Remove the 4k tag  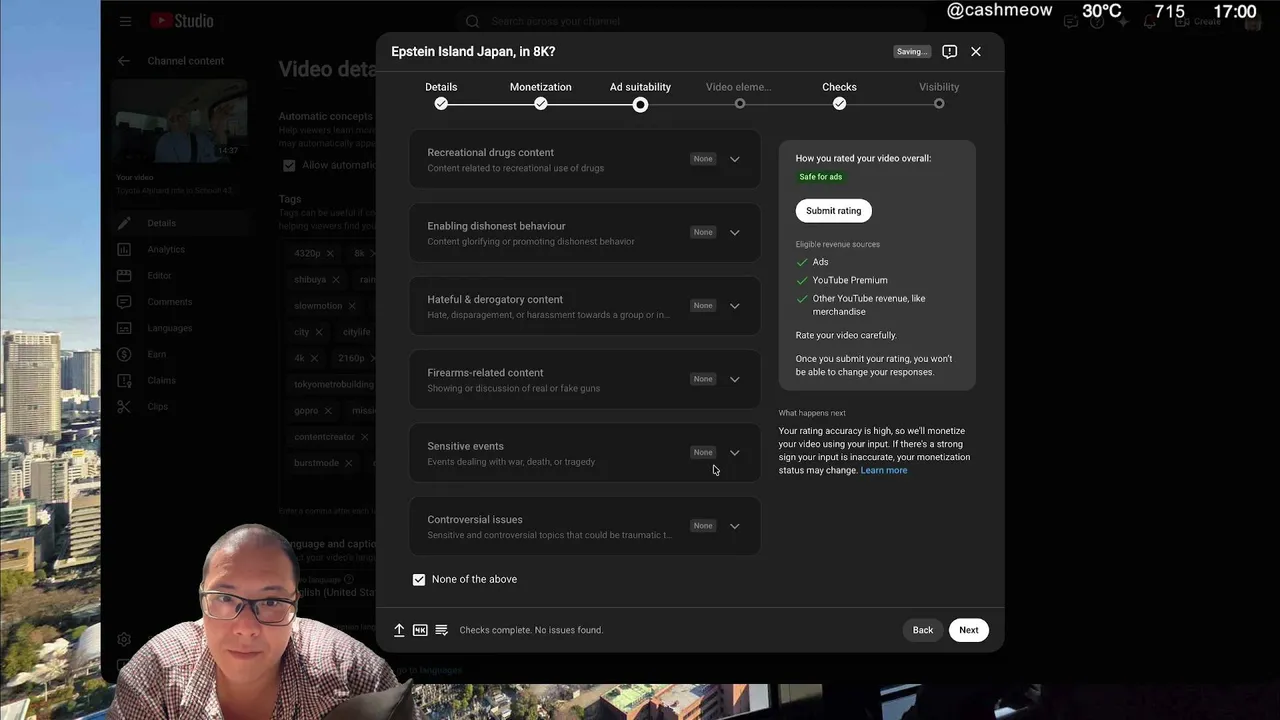click(314, 358)
